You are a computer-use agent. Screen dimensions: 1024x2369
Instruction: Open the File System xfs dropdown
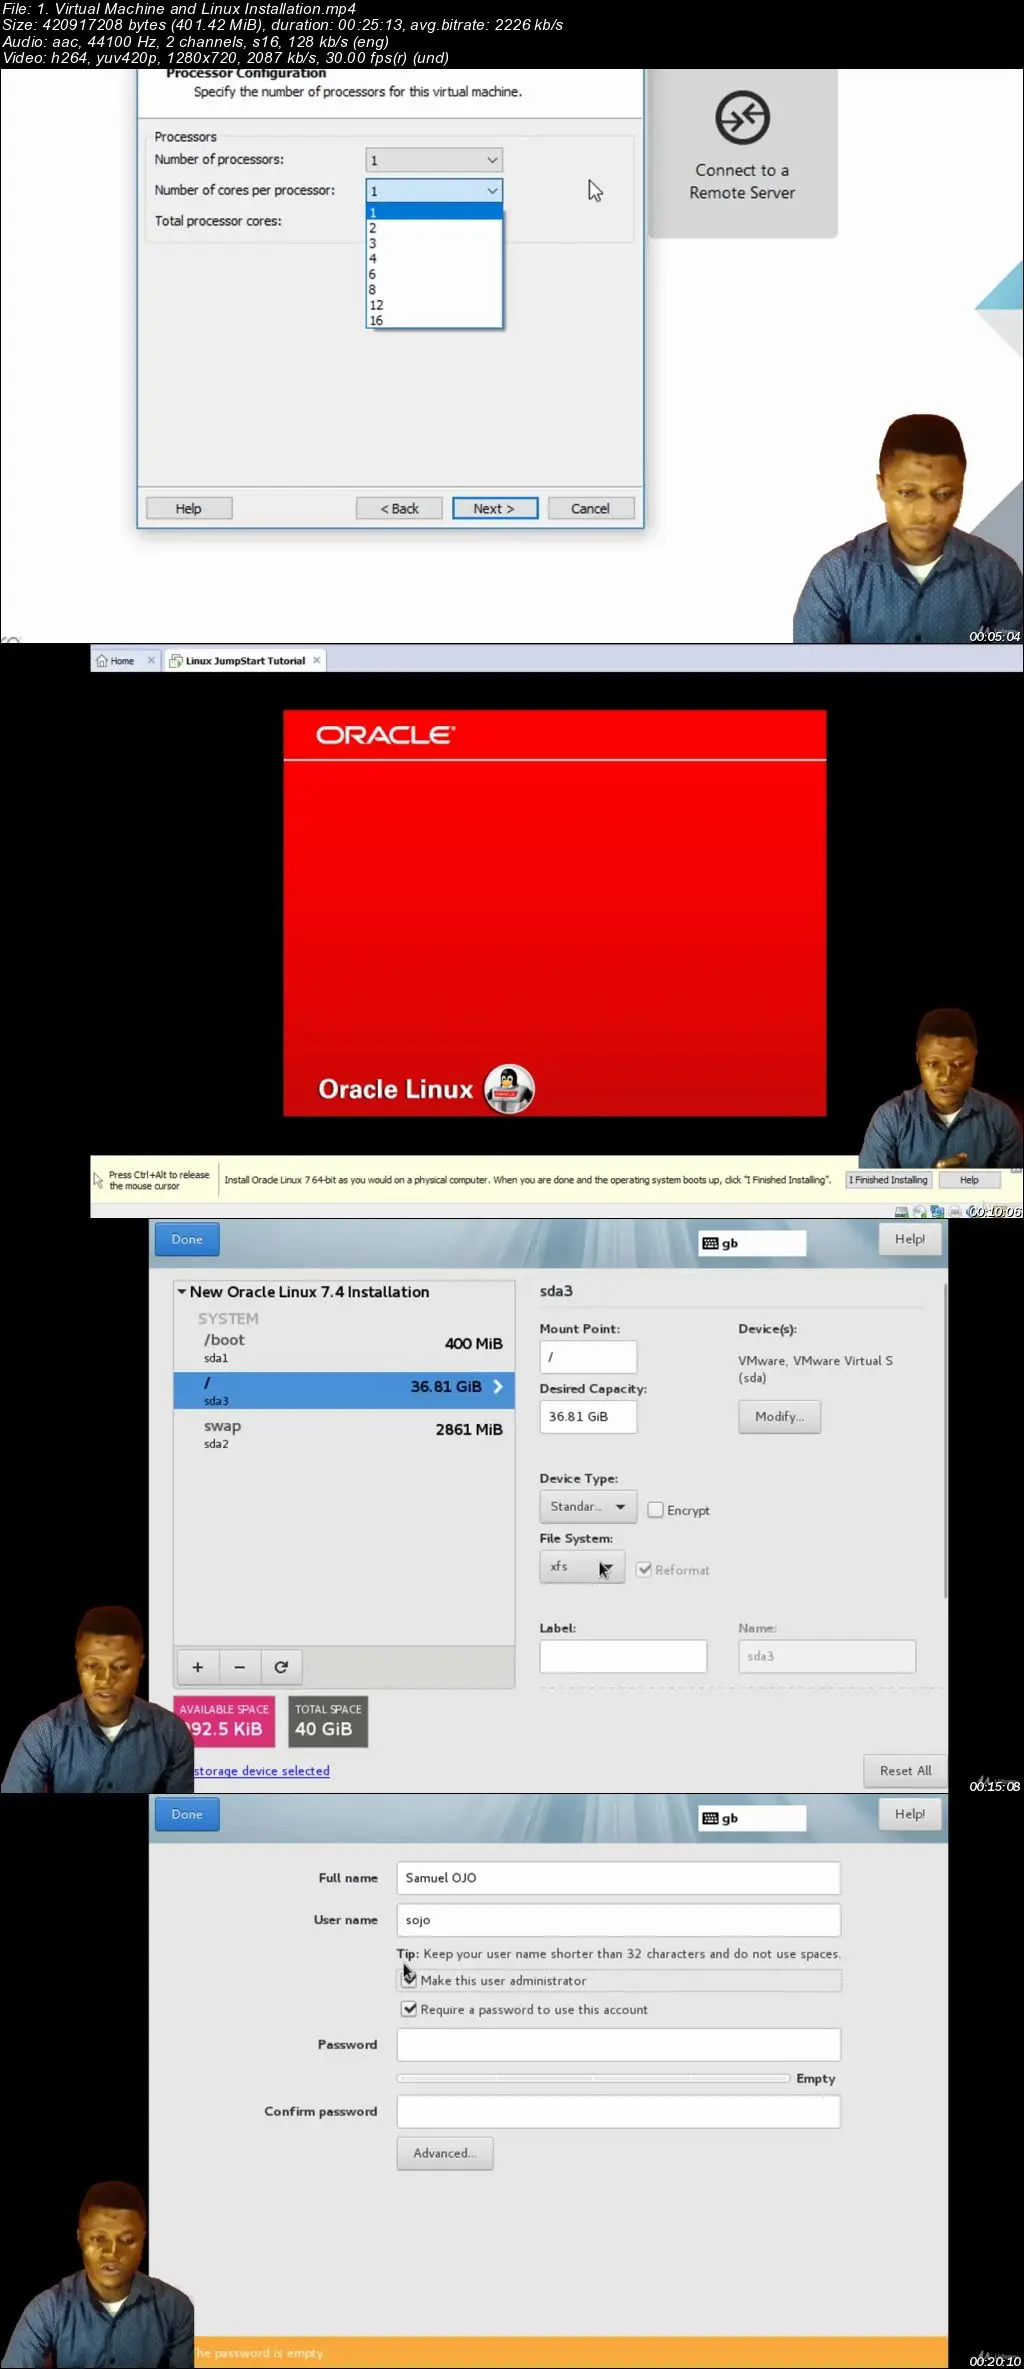click(582, 1566)
